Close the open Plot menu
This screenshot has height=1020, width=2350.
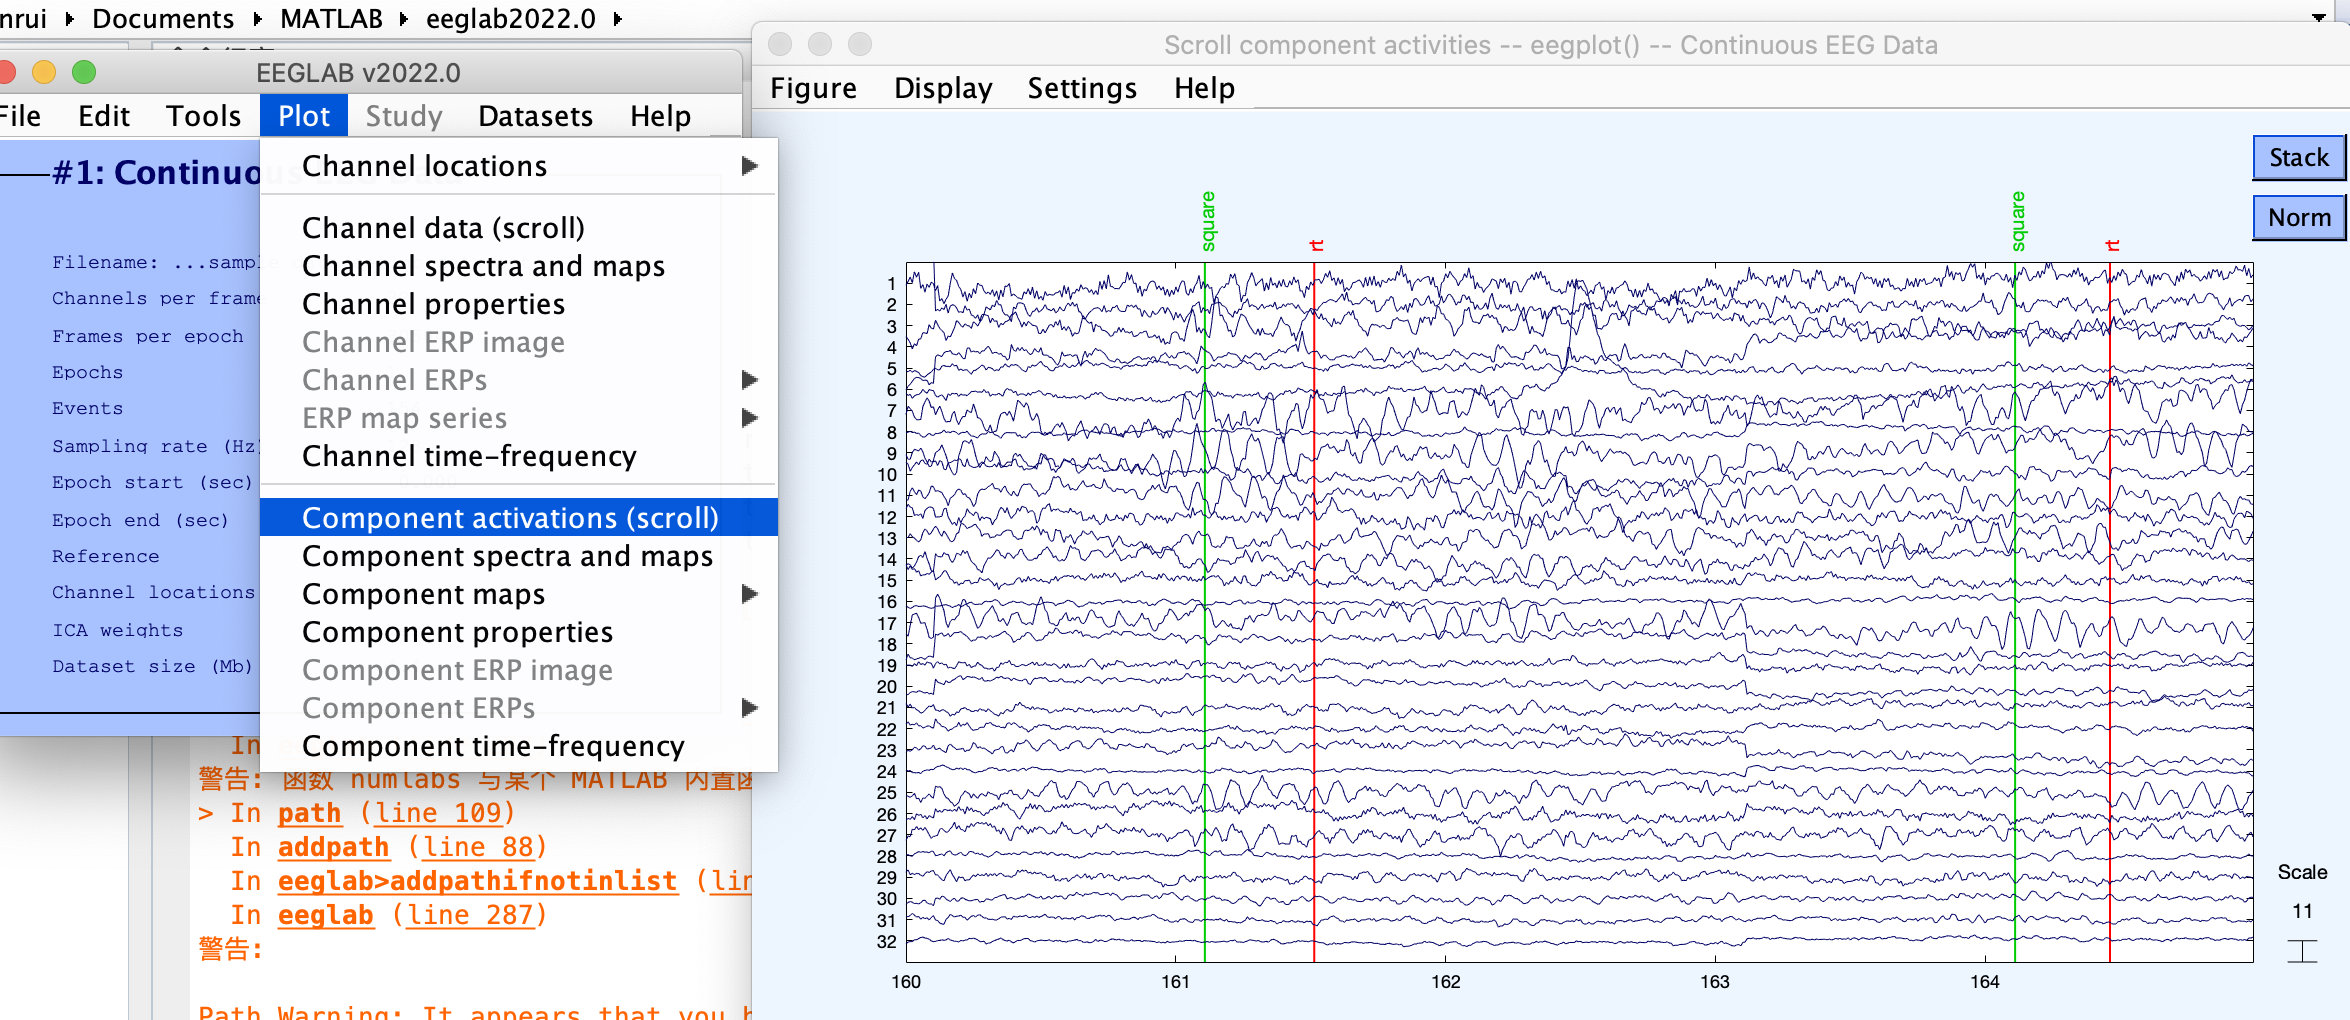pos(304,116)
